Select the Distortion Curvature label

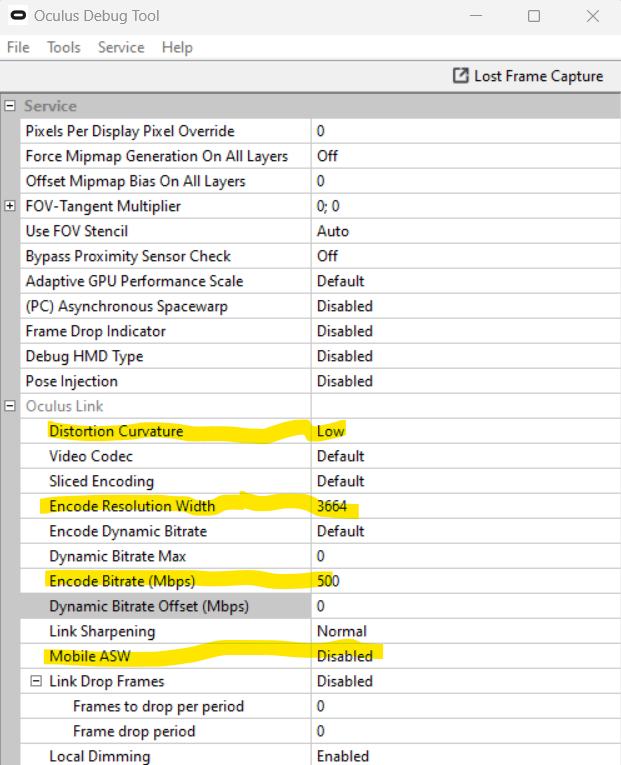(x=116, y=431)
